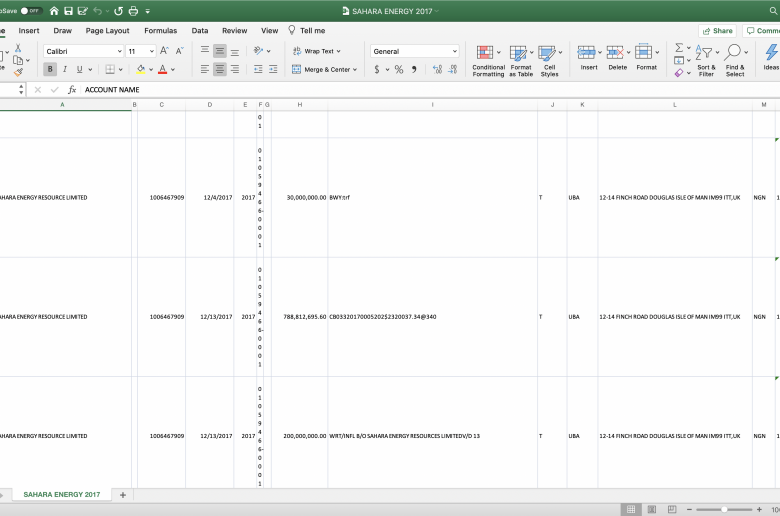Select Center horizontal alignment icon
Image resolution: width=780 pixels, height=516 pixels.
tap(220, 69)
